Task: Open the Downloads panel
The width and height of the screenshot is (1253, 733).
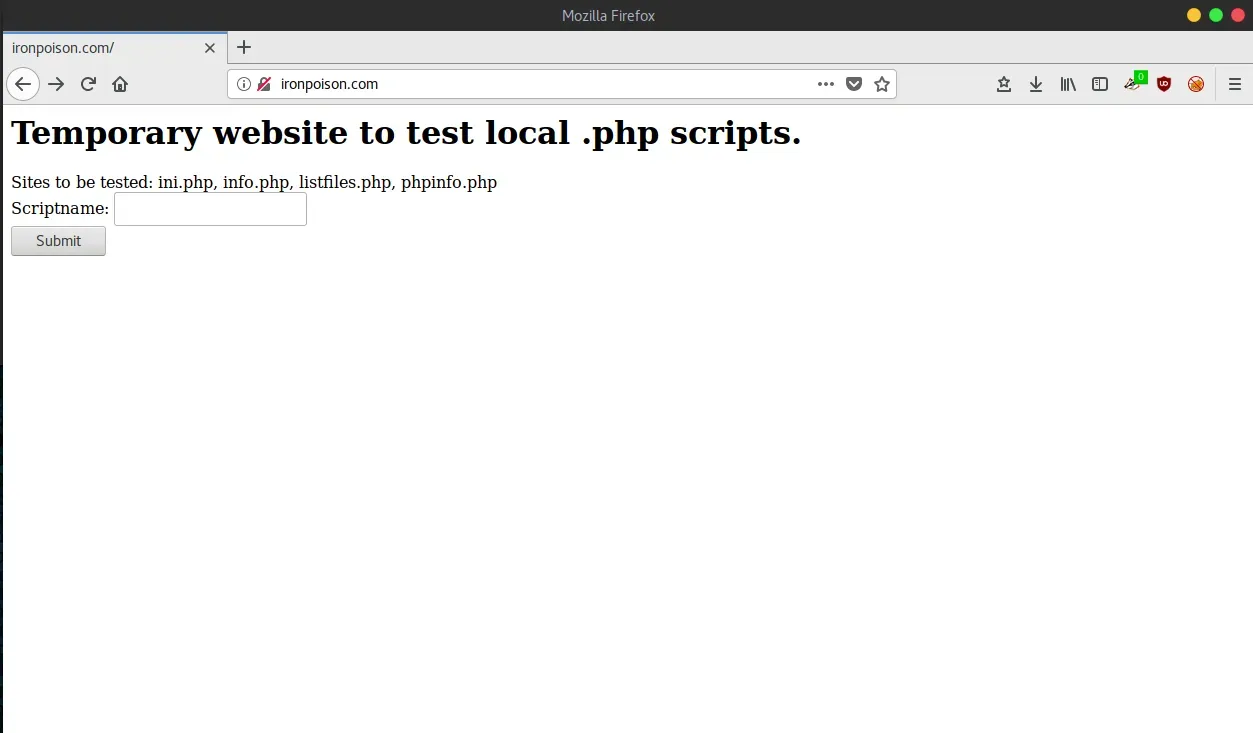Action: [1036, 85]
